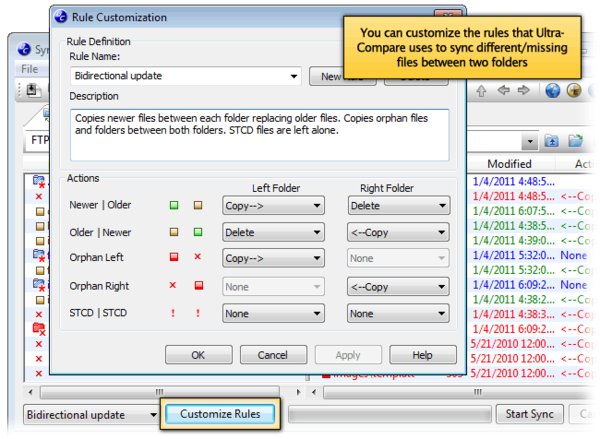Click the right-arrow navigation icon in toolbar
Viewport: 600px width, 439px height.
coord(523,90)
